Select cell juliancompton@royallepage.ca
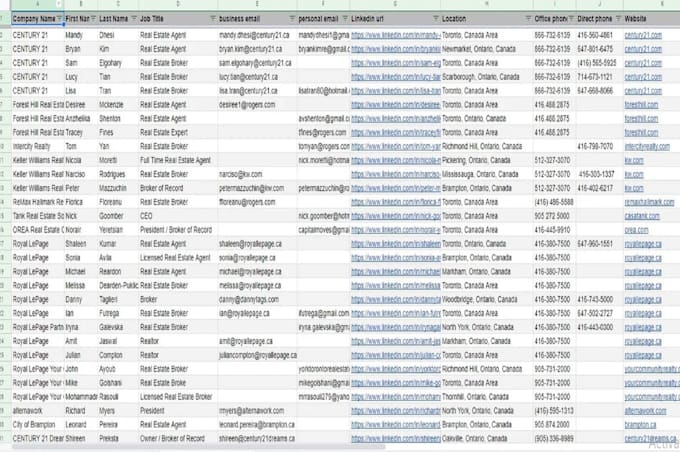Screen dimensions: 680x452 point(257,355)
